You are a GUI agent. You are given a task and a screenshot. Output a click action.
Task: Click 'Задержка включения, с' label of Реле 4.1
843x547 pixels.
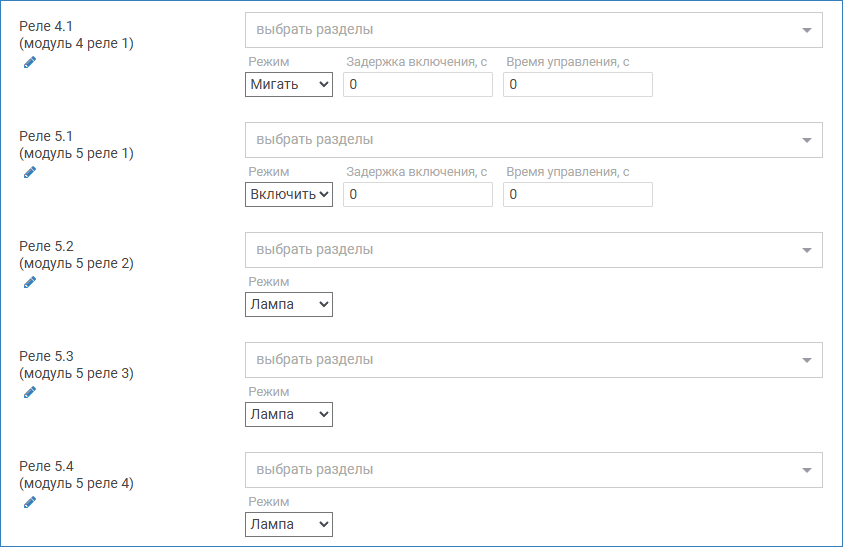point(417,62)
